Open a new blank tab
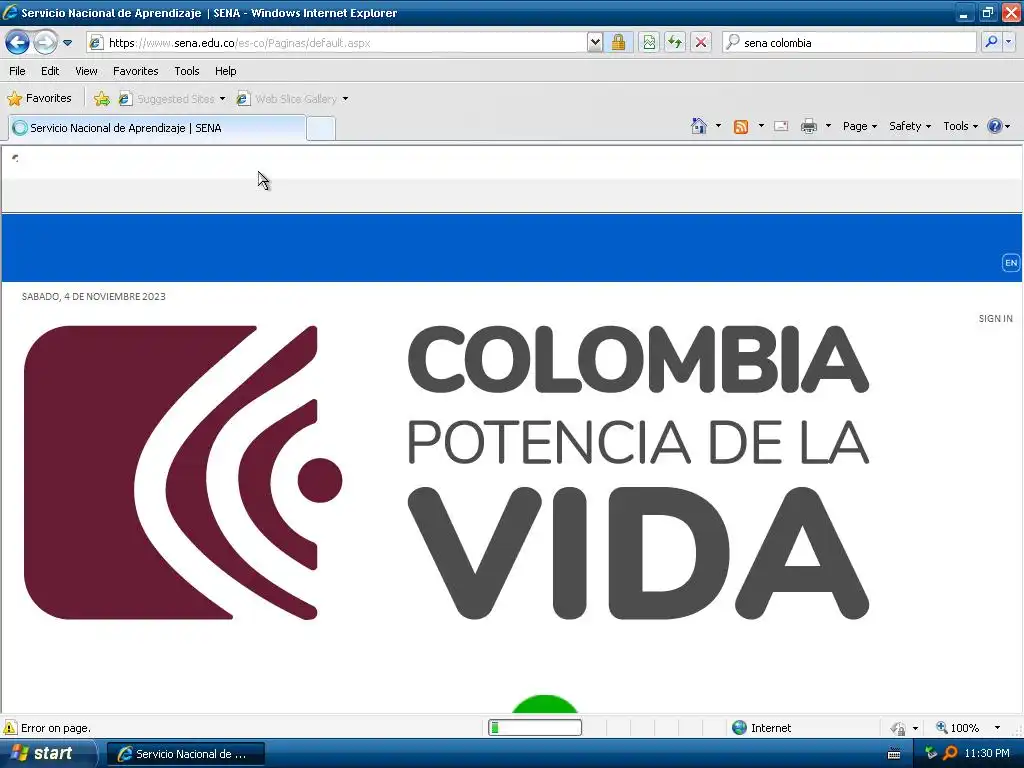This screenshot has width=1024, height=768. pyautogui.click(x=321, y=129)
